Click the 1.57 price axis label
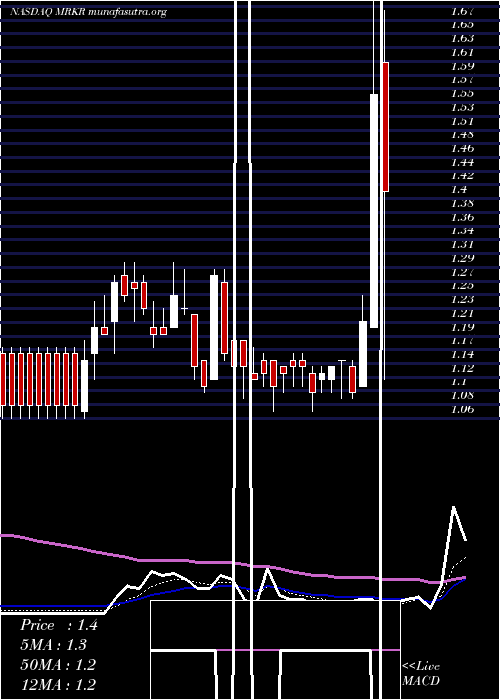 [462, 79]
